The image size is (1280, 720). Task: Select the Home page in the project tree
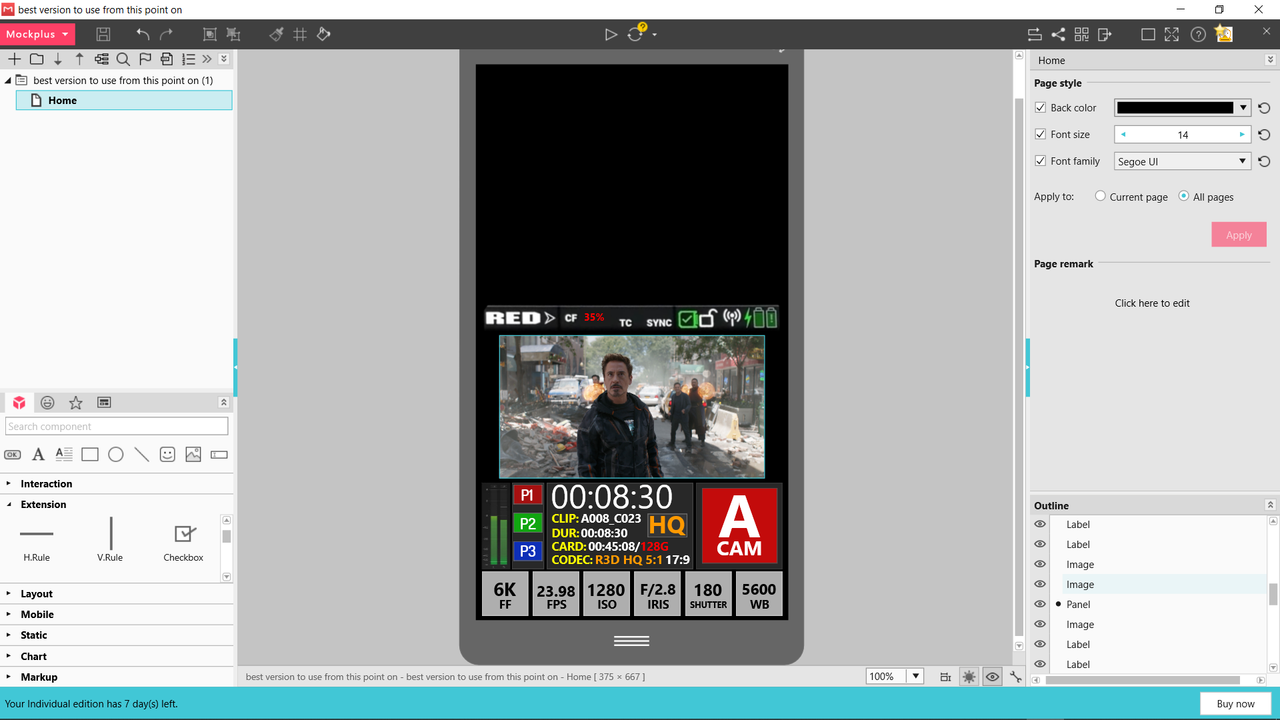[x=124, y=100]
